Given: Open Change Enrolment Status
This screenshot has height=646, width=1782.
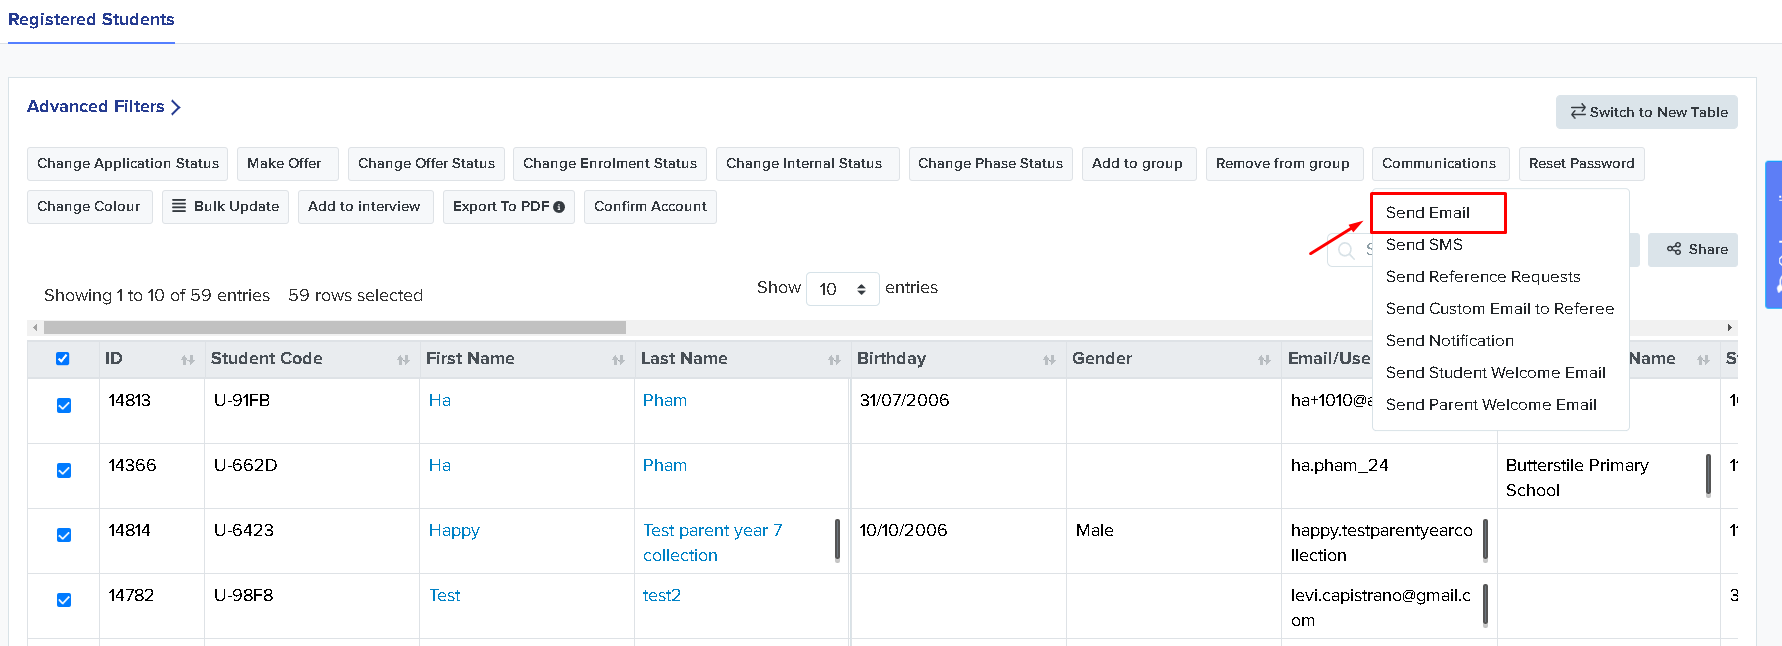Looking at the screenshot, I should (x=610, y=164).
